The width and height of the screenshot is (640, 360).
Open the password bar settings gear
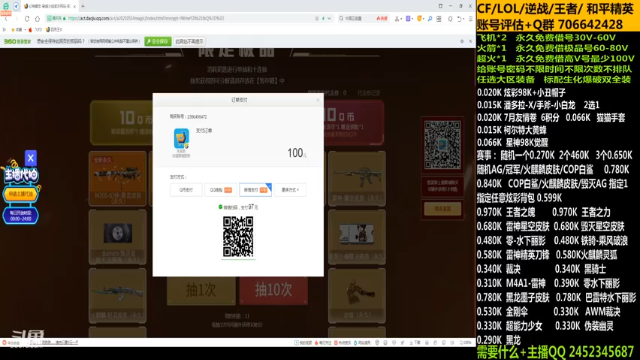click(x=462, y=41)
